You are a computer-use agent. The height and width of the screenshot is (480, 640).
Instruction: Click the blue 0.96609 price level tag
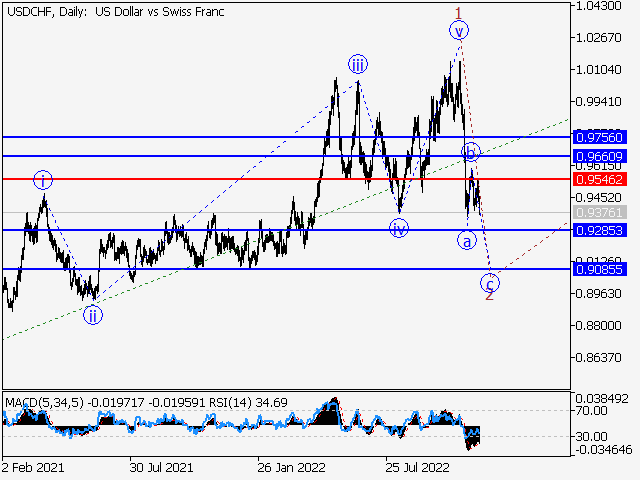(600, 156)
